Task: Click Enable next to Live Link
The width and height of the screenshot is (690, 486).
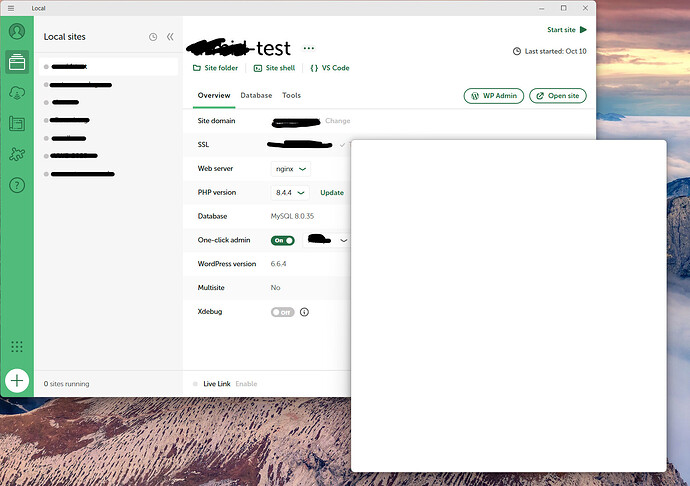Action: point(246,384)
